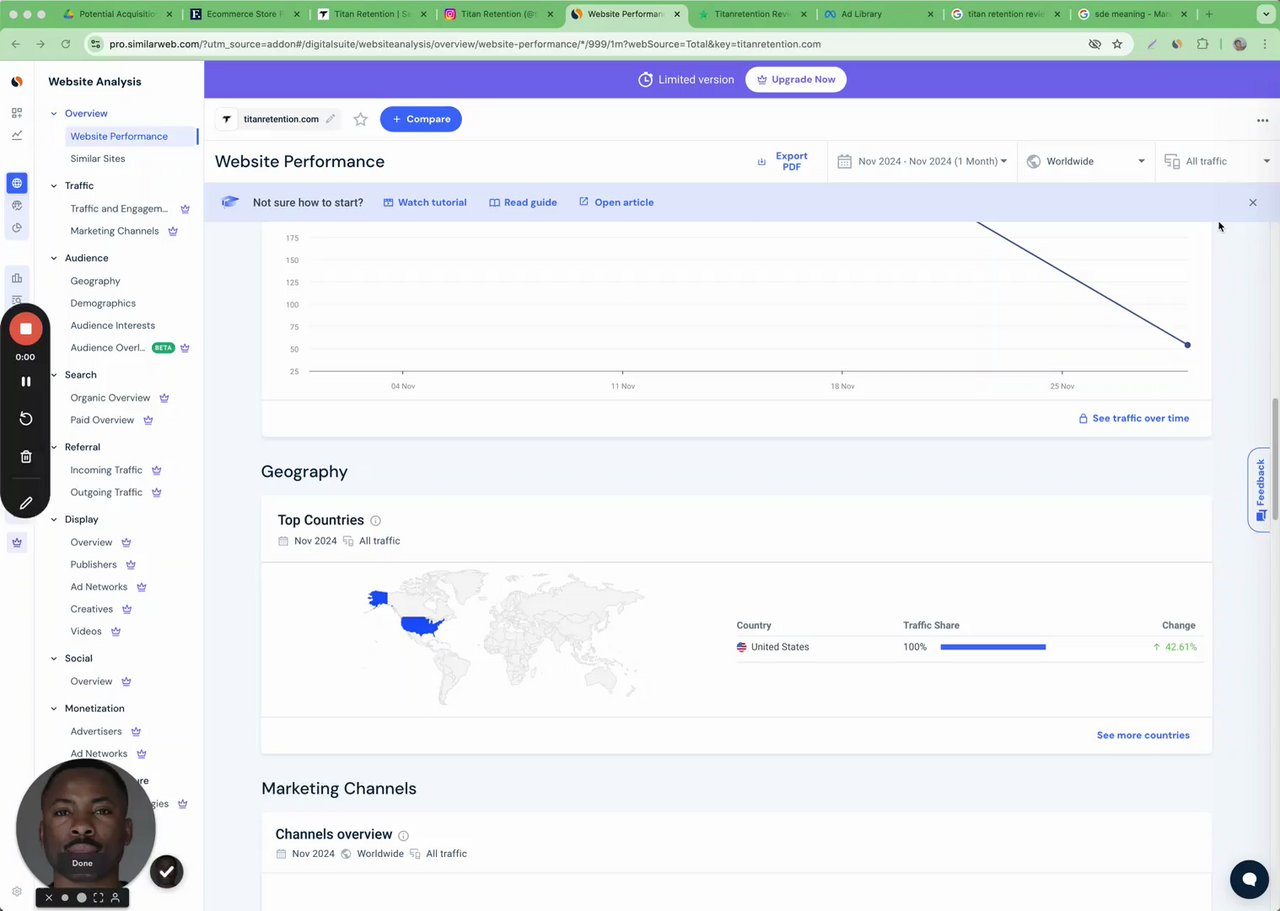Pause the recording in the recorder widget
Image resolution: width=1280 pixels, height=911 pixels.
click(x=26, y=381)
